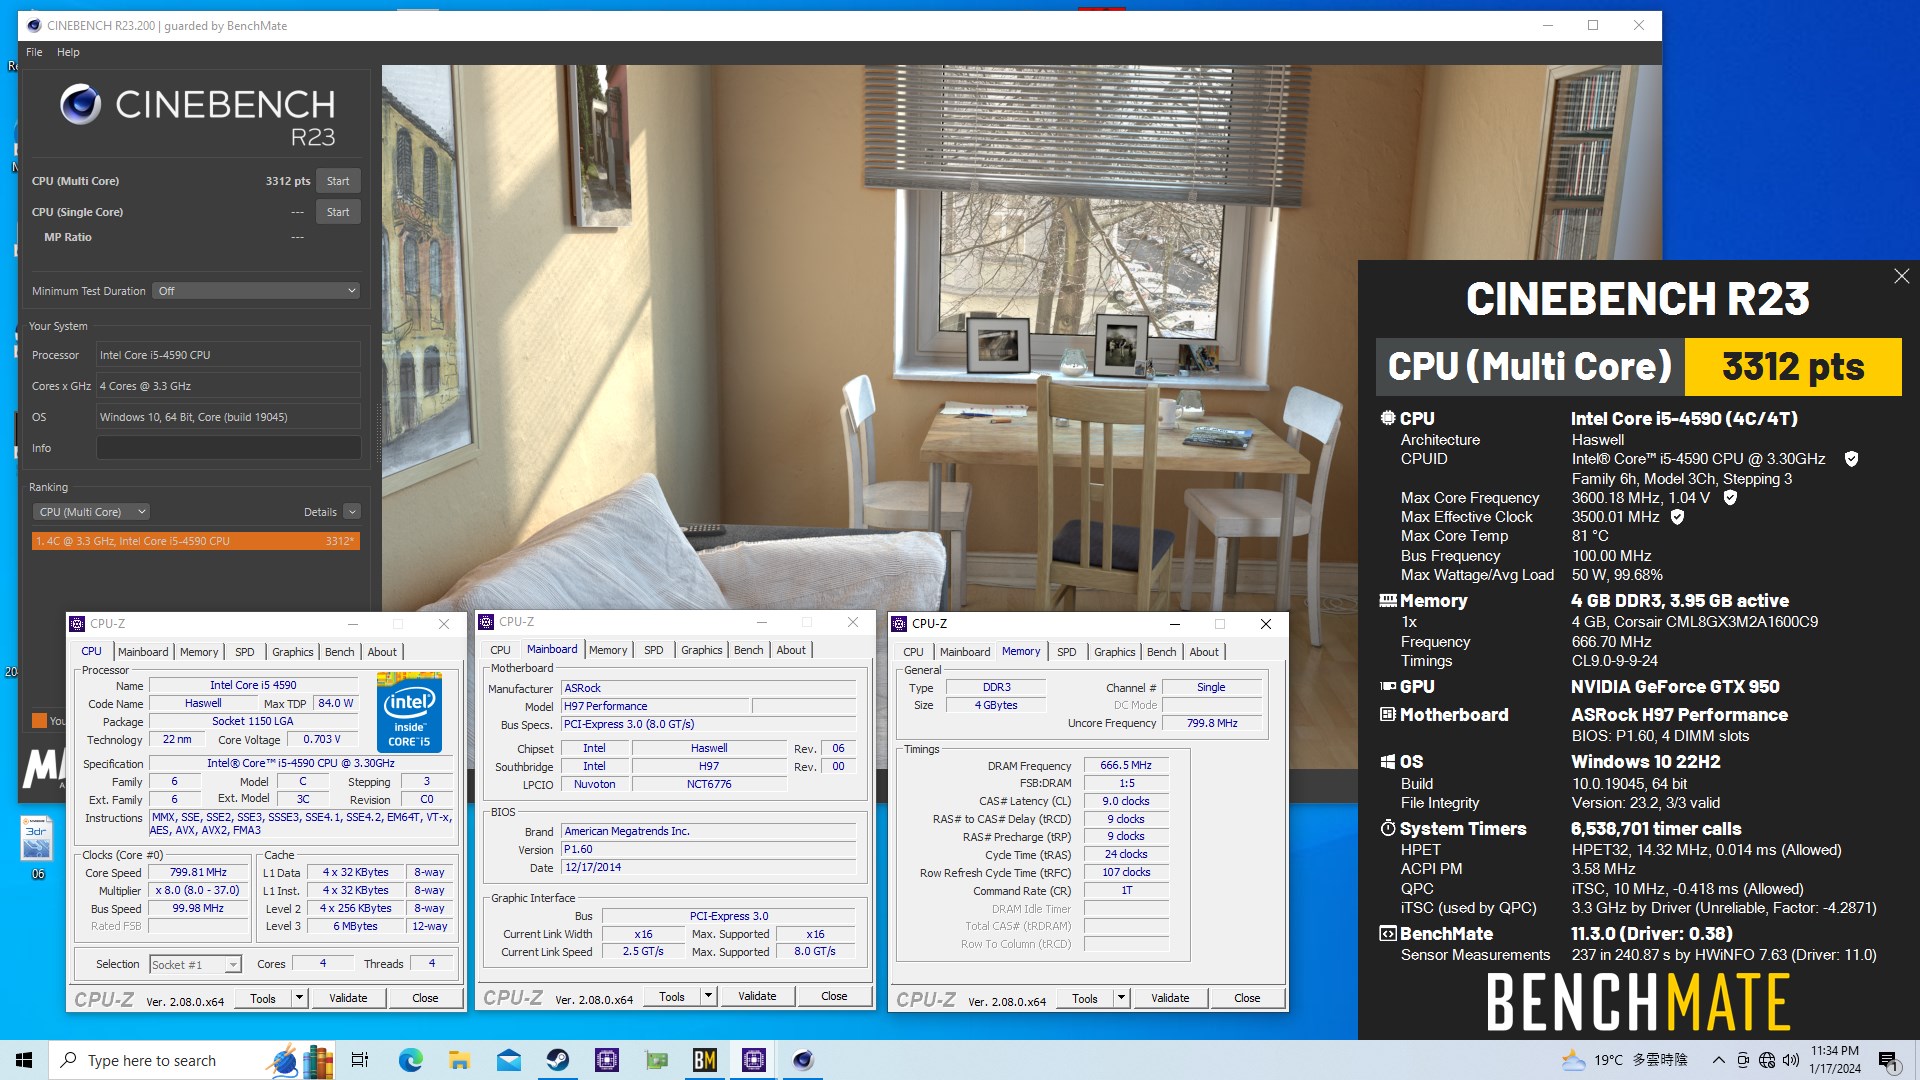
Task: Select Memory tab in left CPU-Z window
Action: [199, 652]
